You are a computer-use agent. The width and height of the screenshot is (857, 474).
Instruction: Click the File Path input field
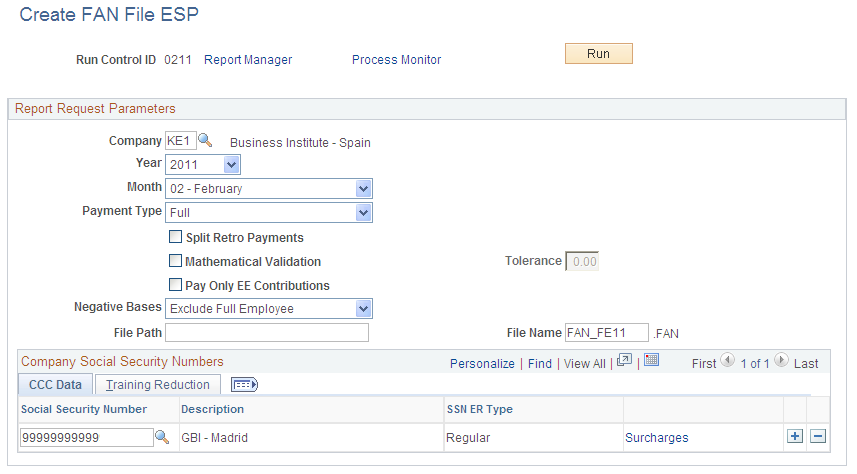click(x=267, y=332)
